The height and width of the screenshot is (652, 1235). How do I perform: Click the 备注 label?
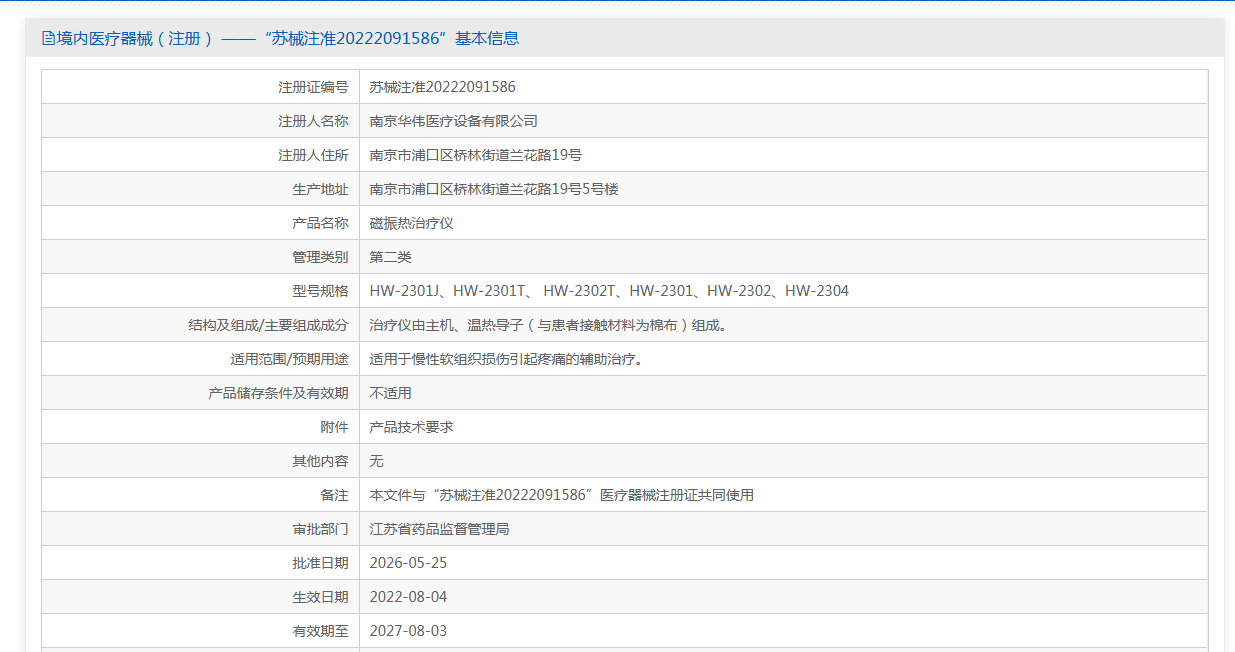pos(334,495)
